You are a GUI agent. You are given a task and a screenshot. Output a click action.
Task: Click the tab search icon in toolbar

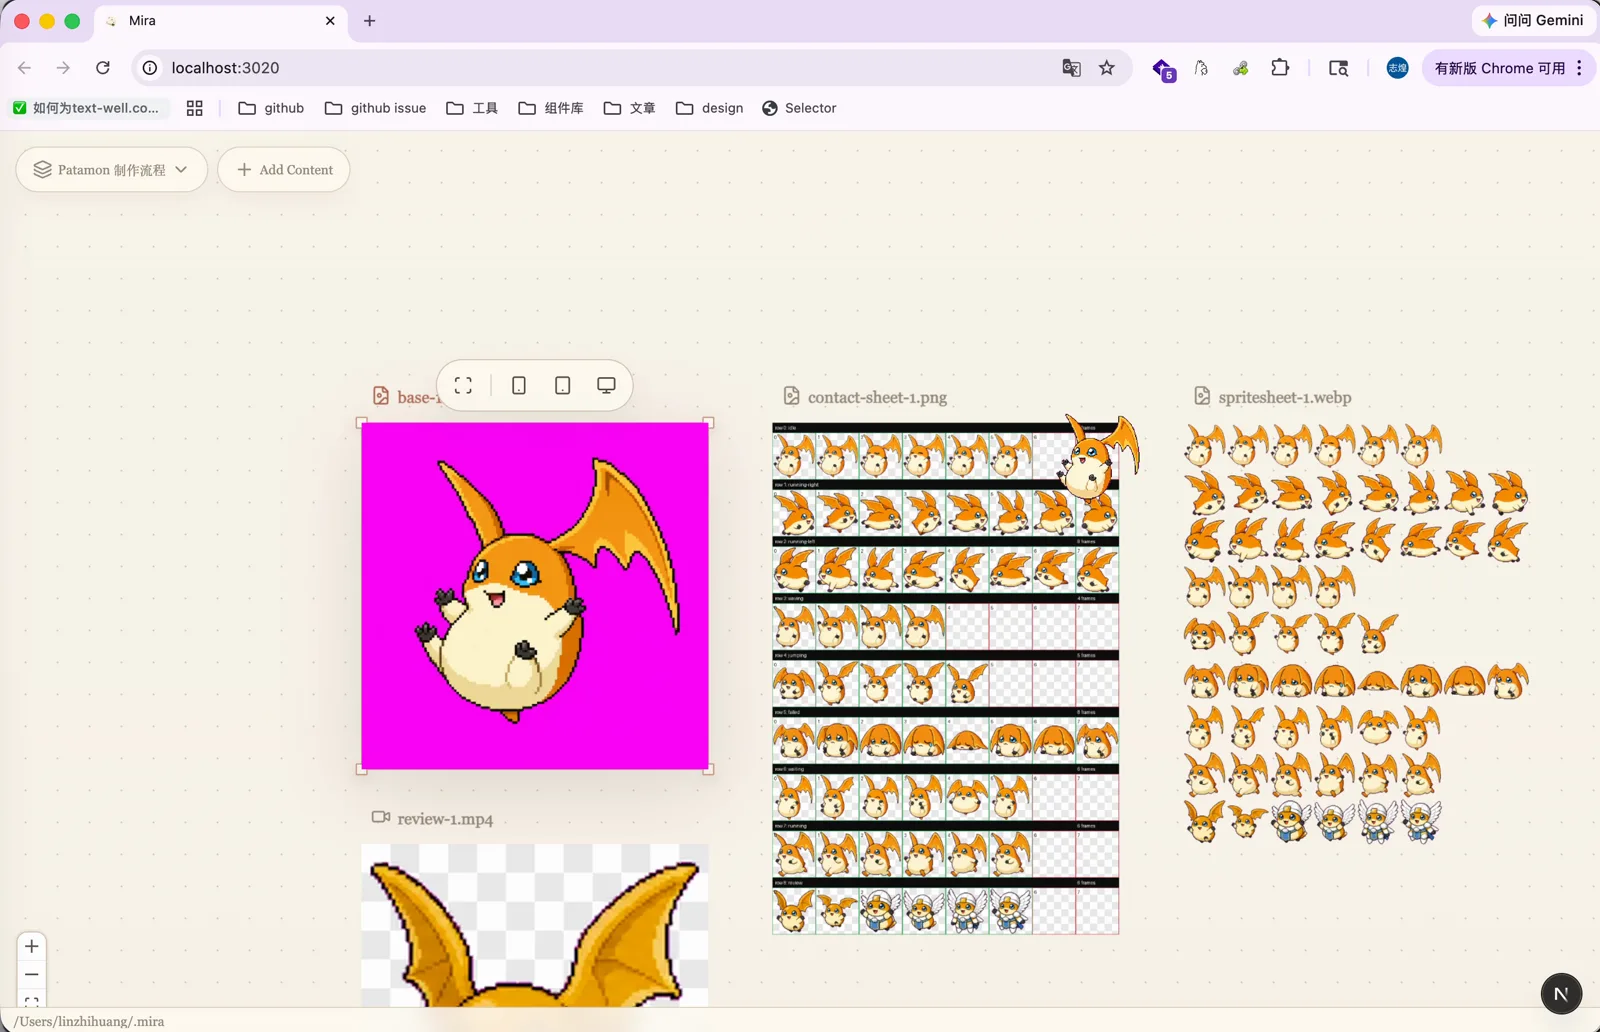pos(1338,68)
